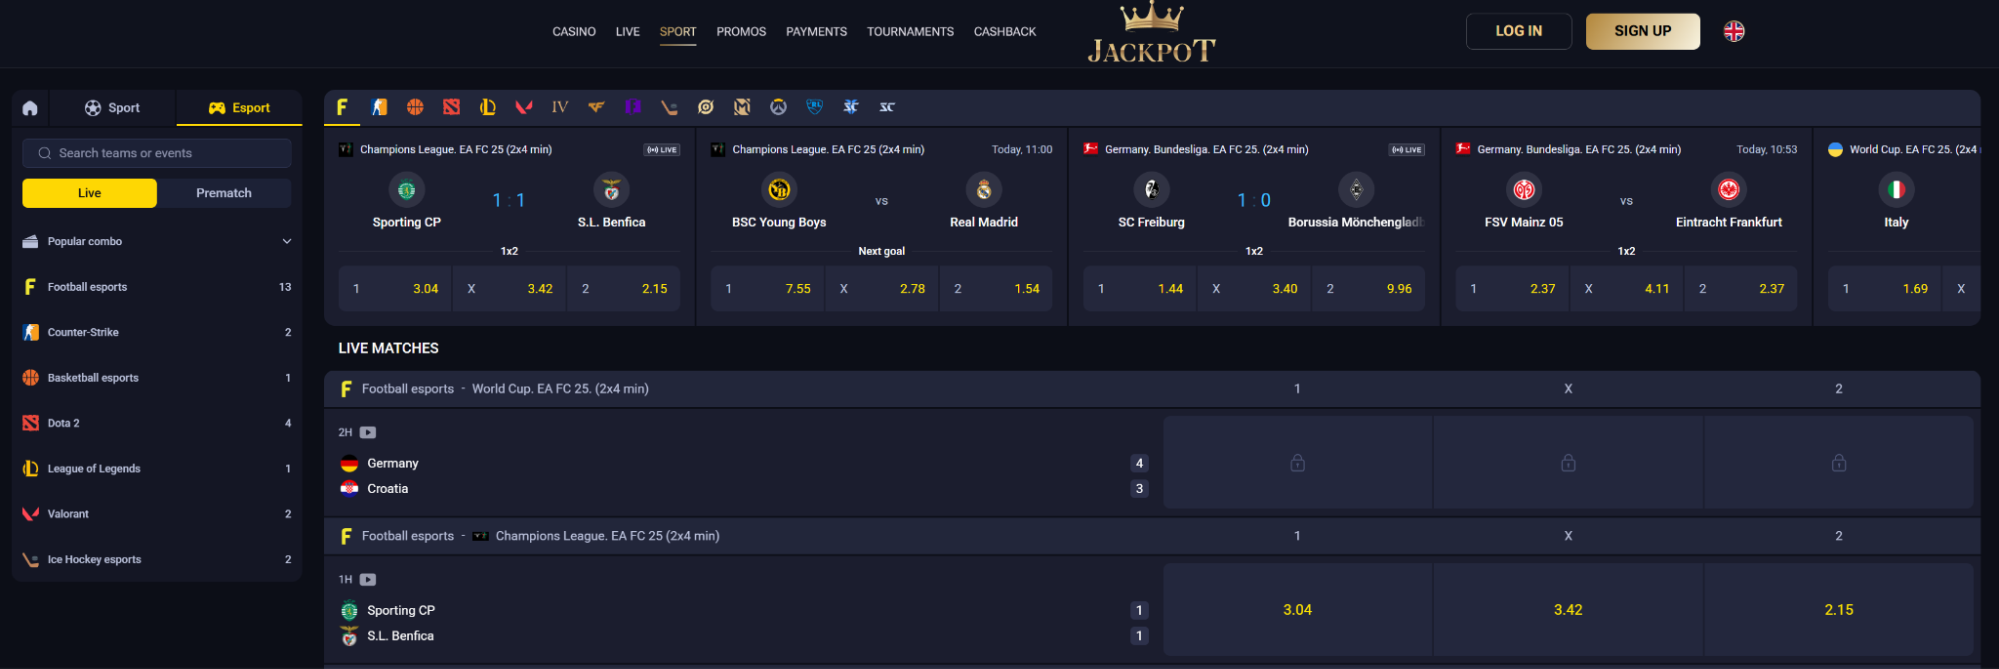Bet draw at 3.42 in live matches list
Image resolution: width=1999 pixels, height=669 pixels.
coord(1568,610)
